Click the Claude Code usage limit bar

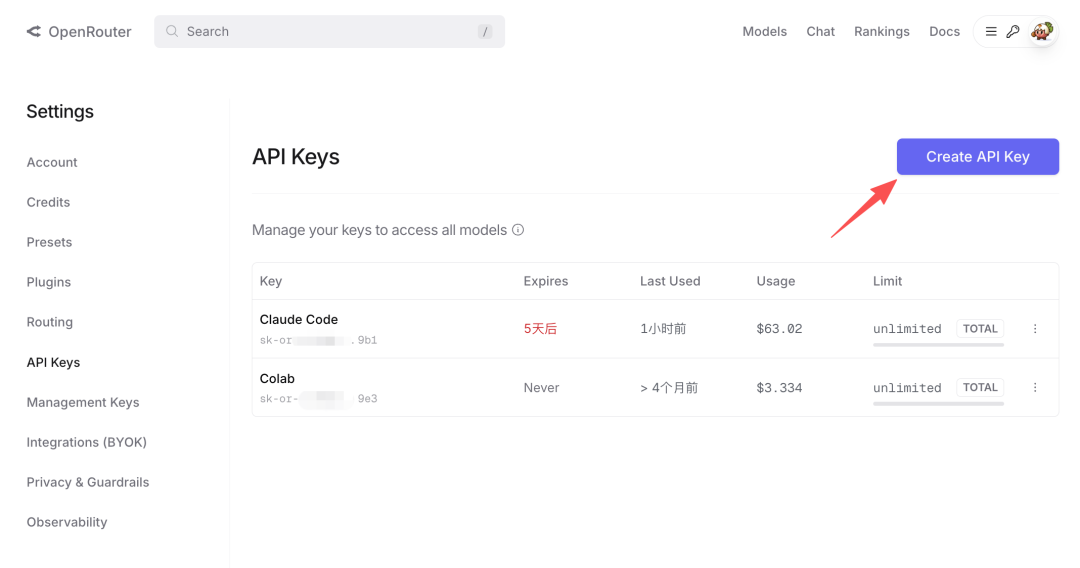(x=938, y=344)
